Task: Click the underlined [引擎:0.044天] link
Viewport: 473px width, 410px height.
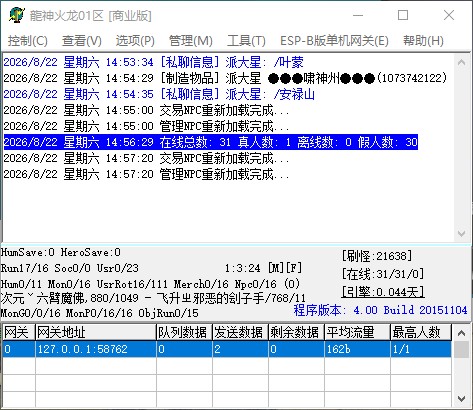Action: (383, 292)
